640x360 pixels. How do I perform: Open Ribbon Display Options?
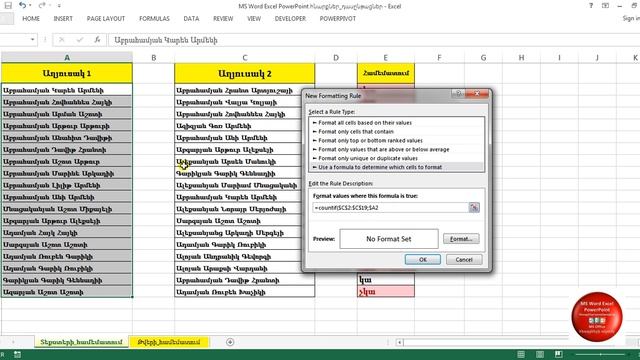(605, 6)
